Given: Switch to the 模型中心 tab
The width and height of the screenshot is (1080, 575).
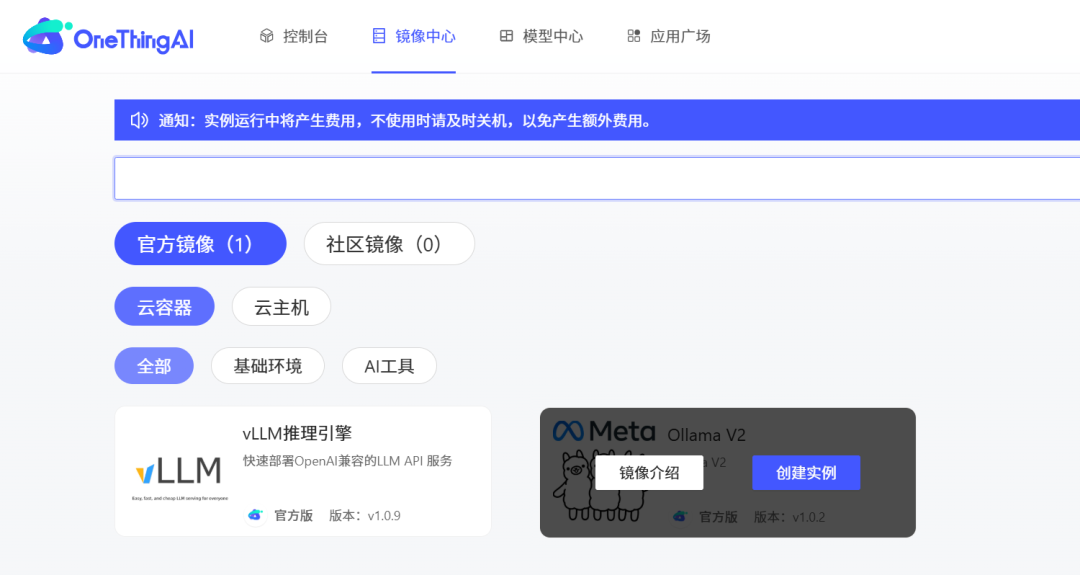Looking at the screenshot, I should point(552,36).
